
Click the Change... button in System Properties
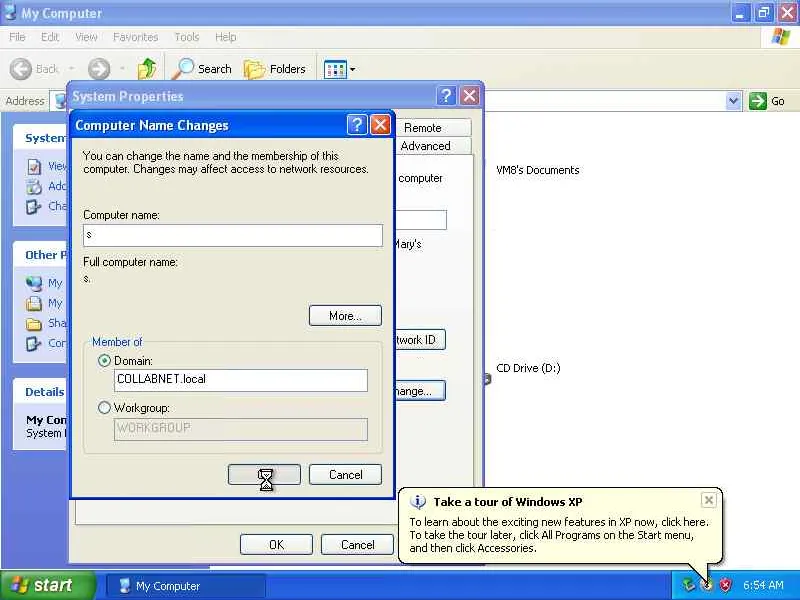tap(419, 391)
